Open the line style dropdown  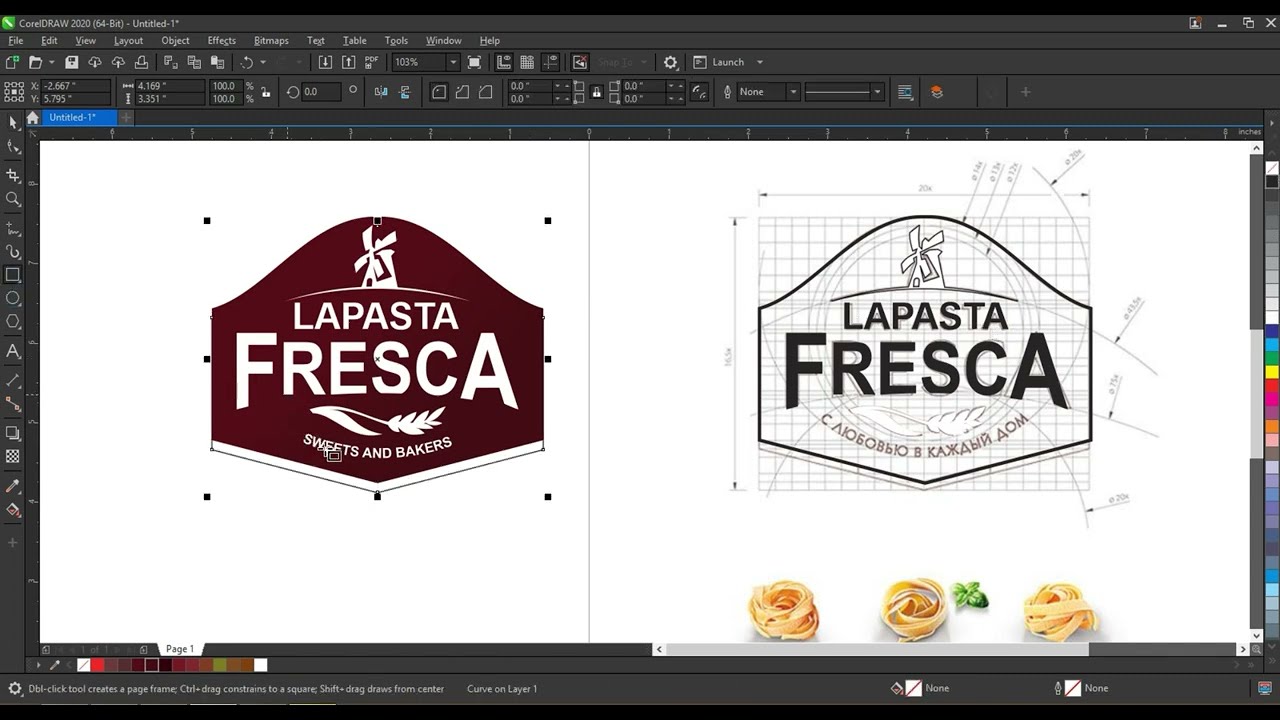point(877,92)
